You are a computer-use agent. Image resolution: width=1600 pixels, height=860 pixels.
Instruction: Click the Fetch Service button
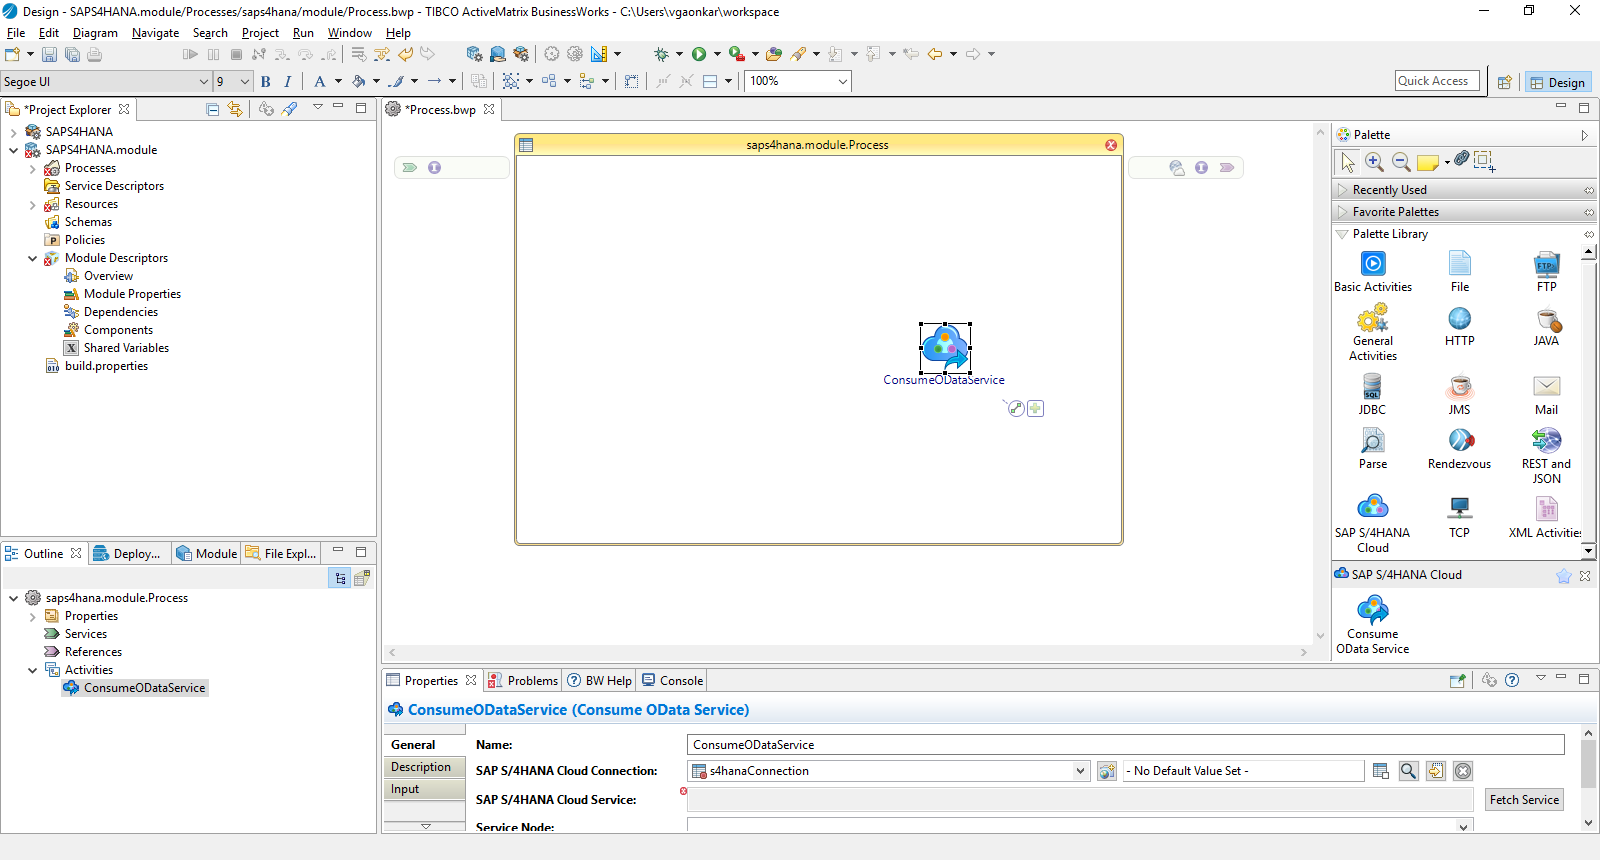coord(1523,800)
